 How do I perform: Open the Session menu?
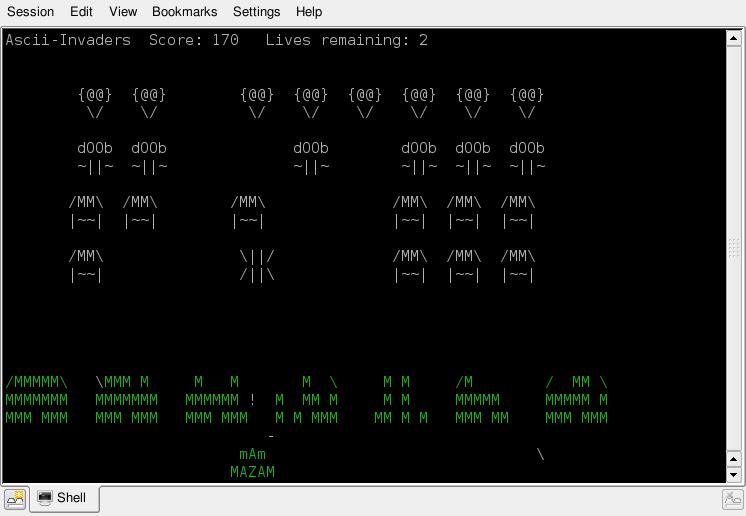click(x=30, y=12)
